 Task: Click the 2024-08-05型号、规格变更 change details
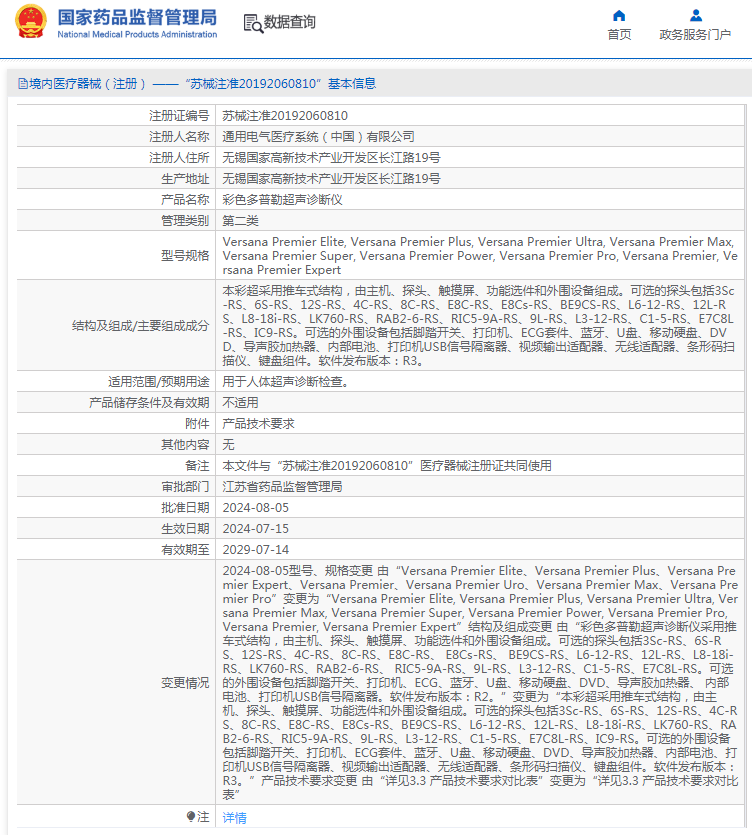pyautogui.click(x=480, y=683)
